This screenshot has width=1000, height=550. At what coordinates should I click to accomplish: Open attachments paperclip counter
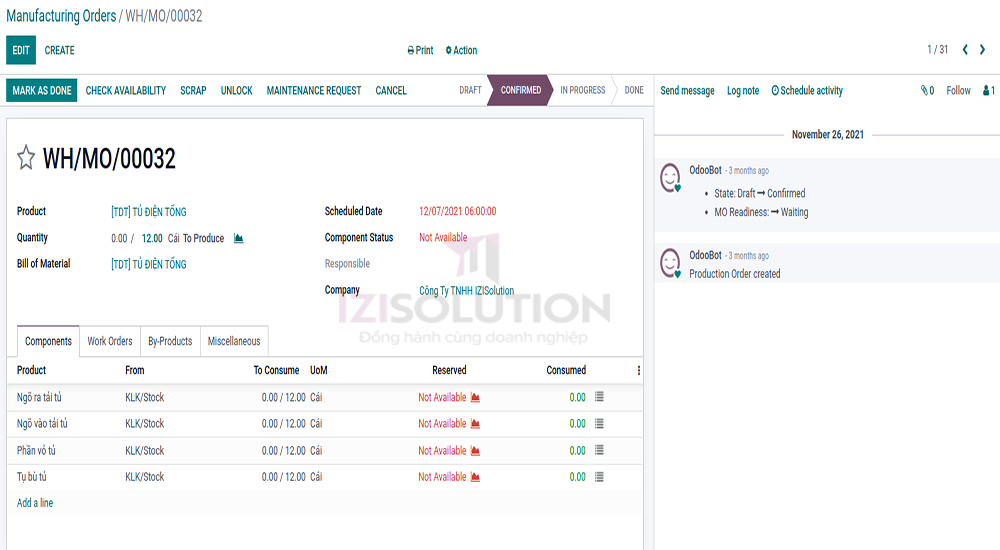click(x=927, y=91)
